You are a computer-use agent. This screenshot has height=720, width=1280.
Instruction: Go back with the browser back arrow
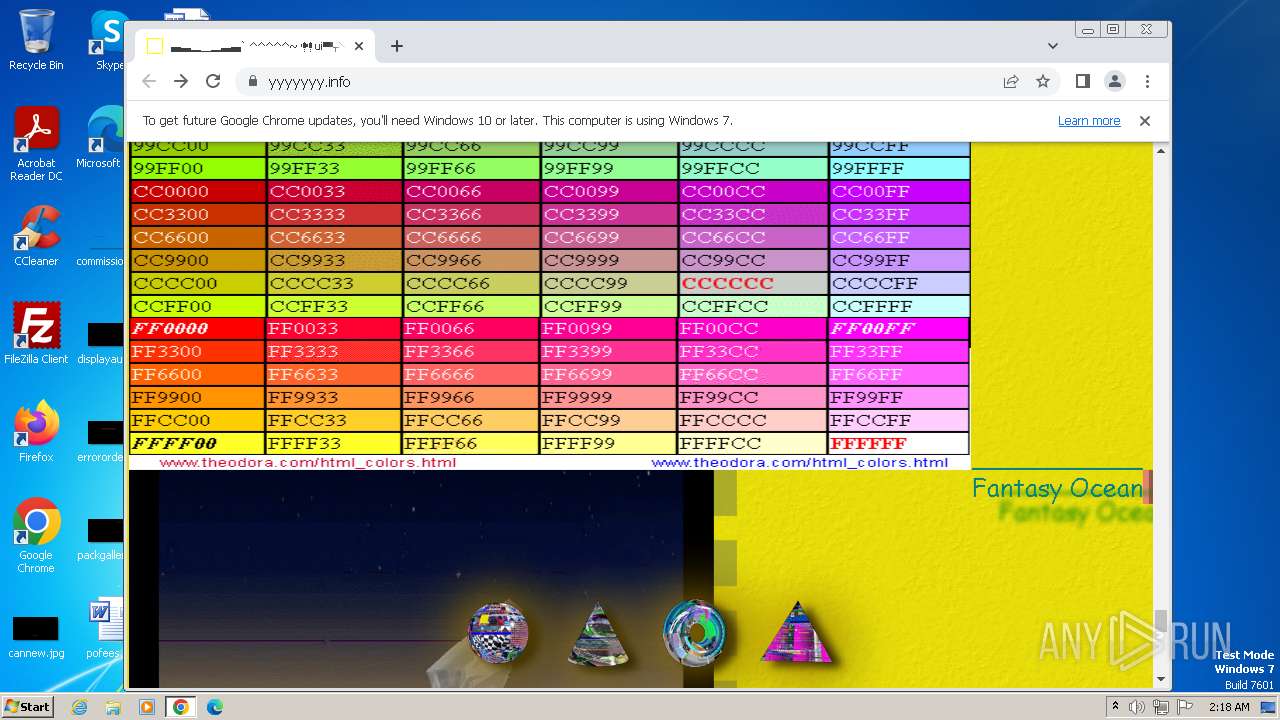pos(149,82)
